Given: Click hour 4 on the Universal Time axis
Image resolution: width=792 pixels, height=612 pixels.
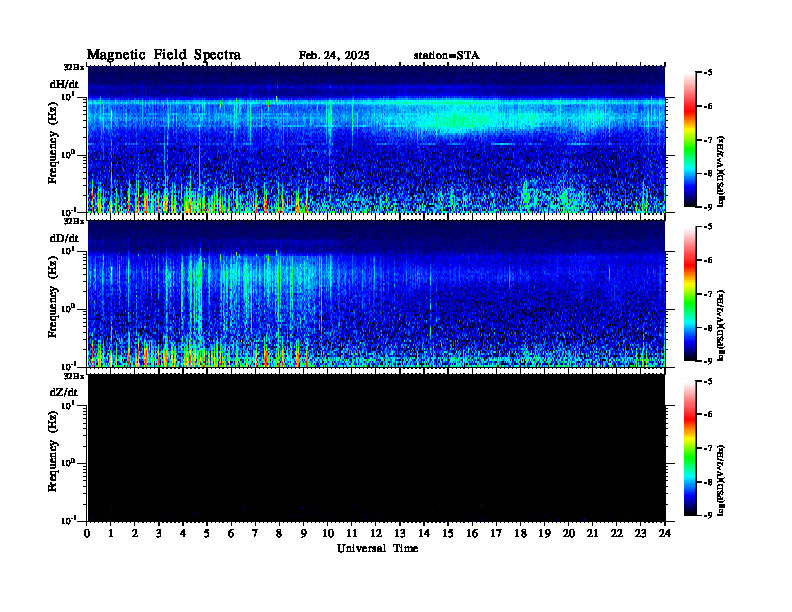Looking at the screenshot, I should tap(183, 533).
